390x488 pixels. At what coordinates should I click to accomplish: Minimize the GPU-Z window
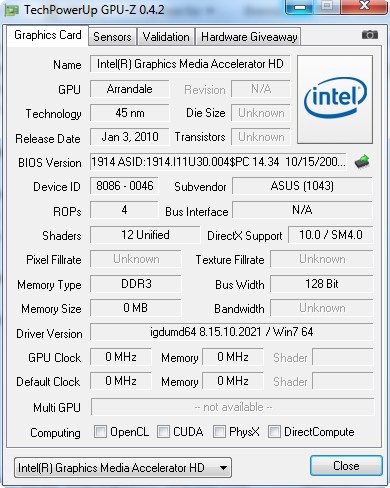click(300, 7)
